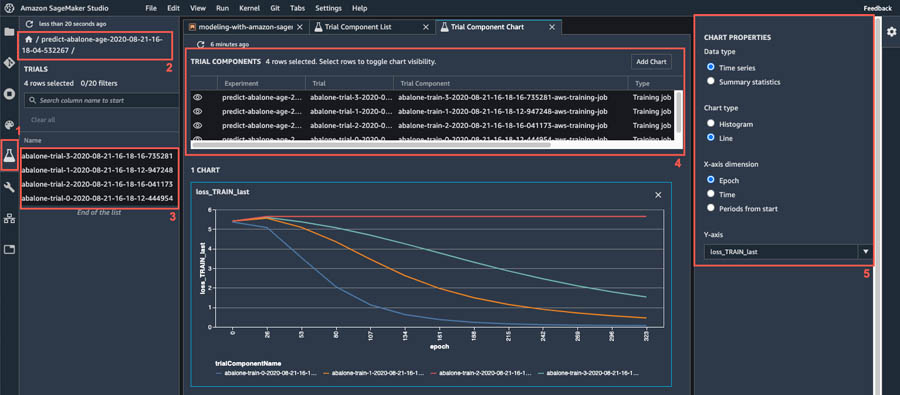Open the Edit menu
Image resolution: width=900 pixels, height=395 pixels.
tap(173, 9)
